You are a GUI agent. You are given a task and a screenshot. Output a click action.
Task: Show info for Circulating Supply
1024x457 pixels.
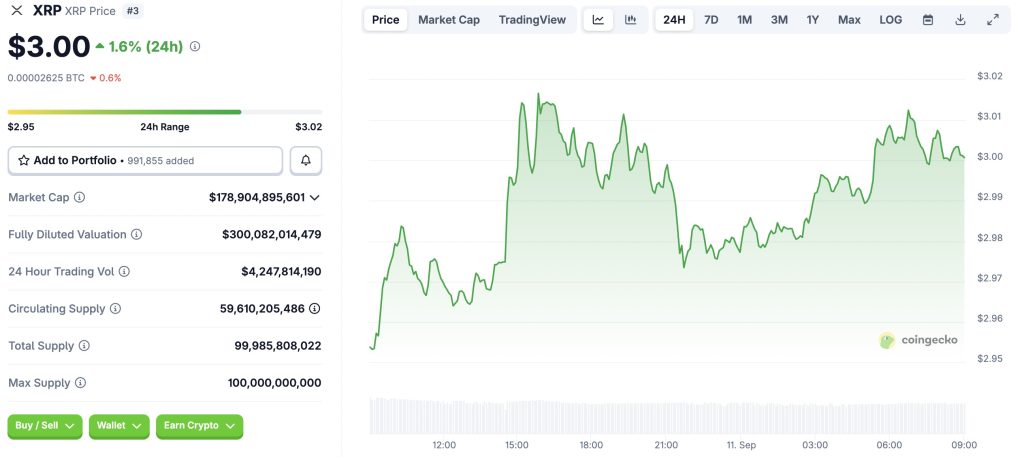tap(115, 309)
